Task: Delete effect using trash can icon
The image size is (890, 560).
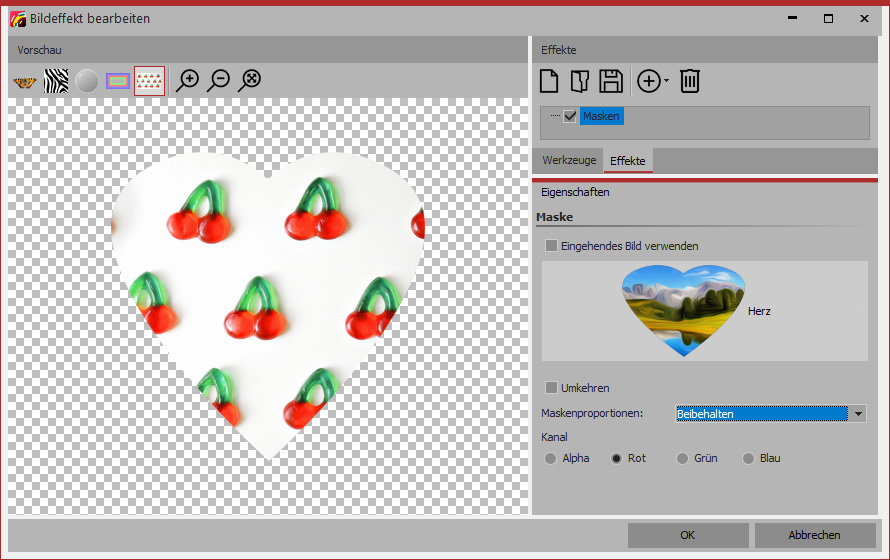Action: pos(689,81)
